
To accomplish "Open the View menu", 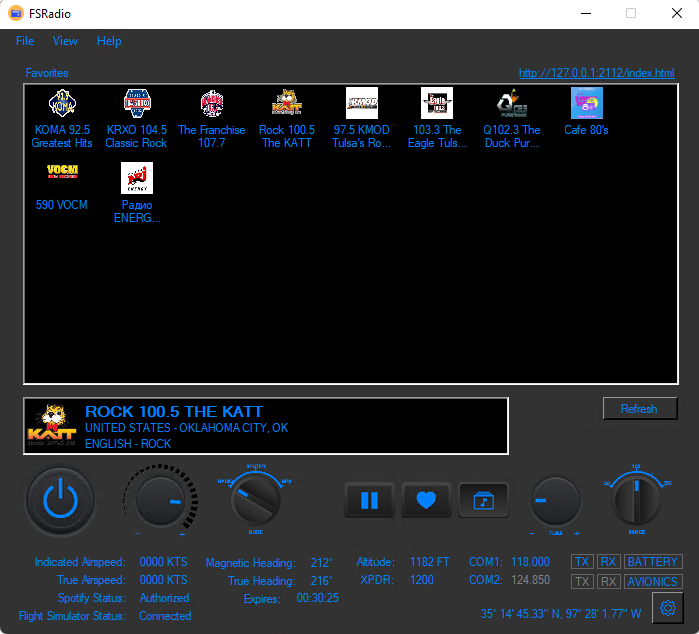I will [x=65, y=41].
